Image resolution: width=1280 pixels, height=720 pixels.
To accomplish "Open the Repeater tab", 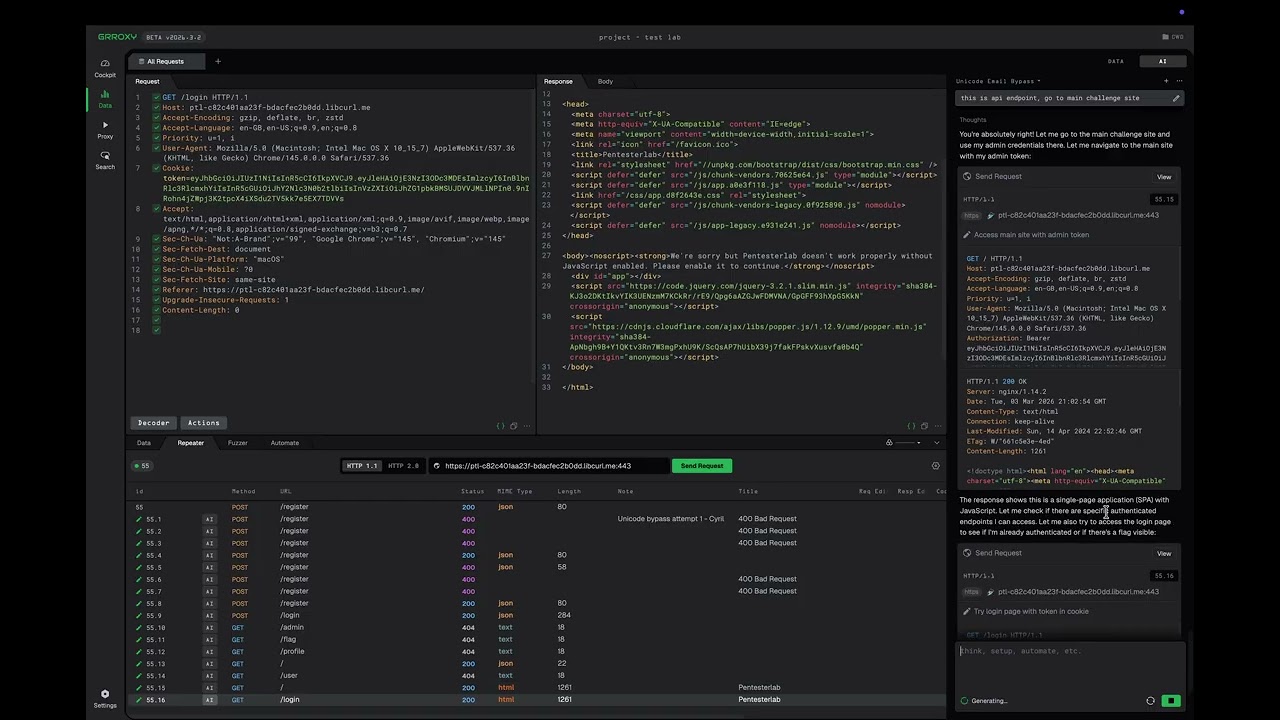I will click(190, 442).
